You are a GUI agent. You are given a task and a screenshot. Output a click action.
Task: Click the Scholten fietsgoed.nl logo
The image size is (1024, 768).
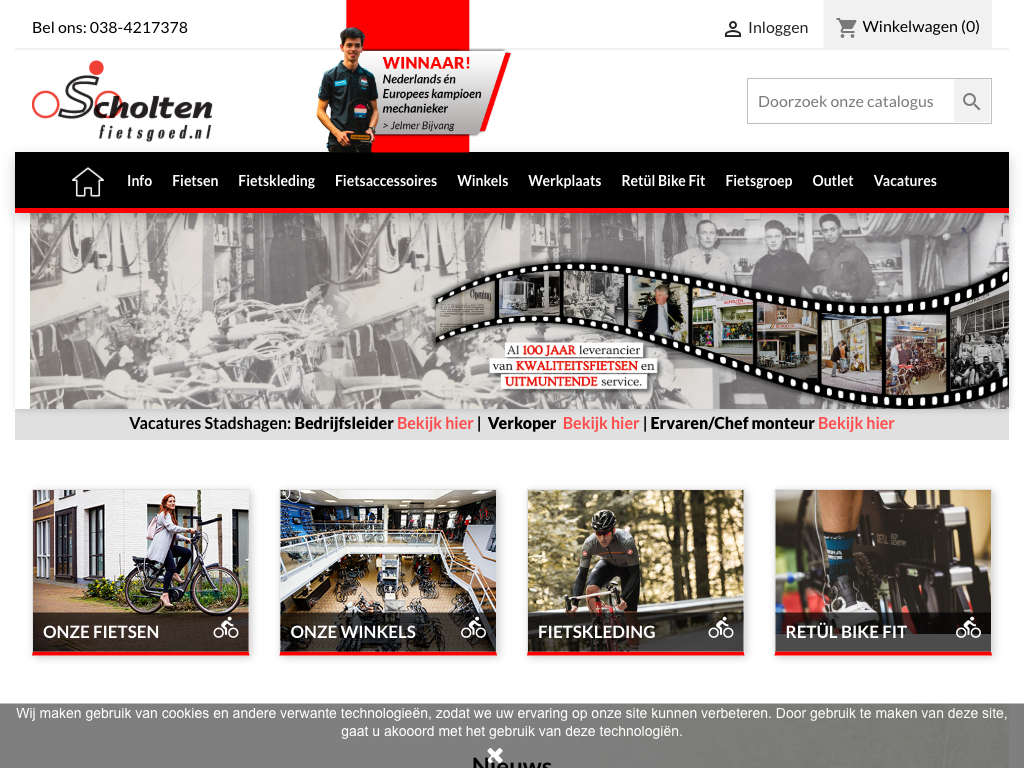[x=122, y=101]
